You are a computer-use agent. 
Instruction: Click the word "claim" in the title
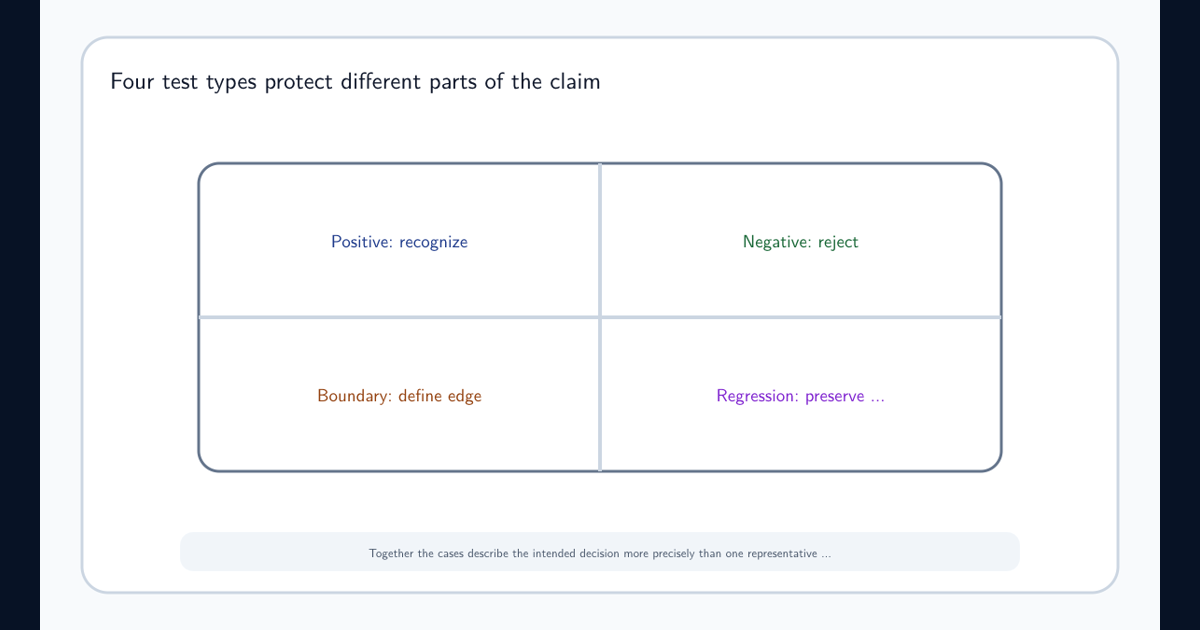(x=574, y=82)
